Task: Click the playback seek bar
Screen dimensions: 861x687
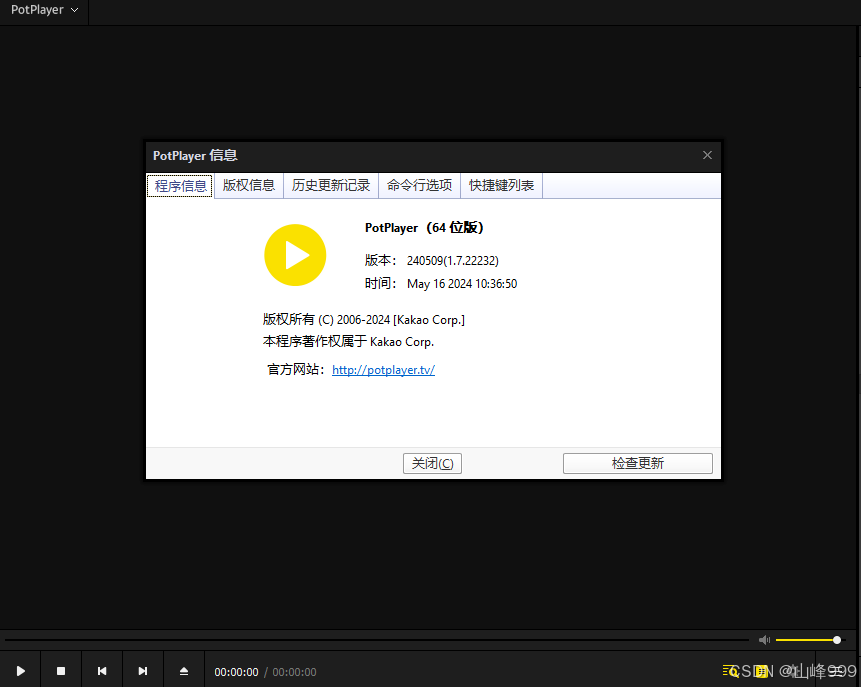Action: [377, 640]
